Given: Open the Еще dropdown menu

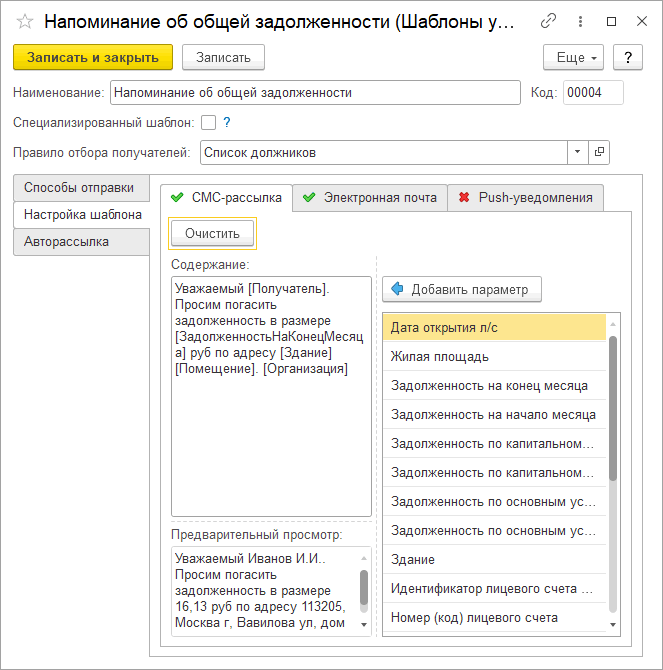Looking at the screenshot, I should click(574, 57).
